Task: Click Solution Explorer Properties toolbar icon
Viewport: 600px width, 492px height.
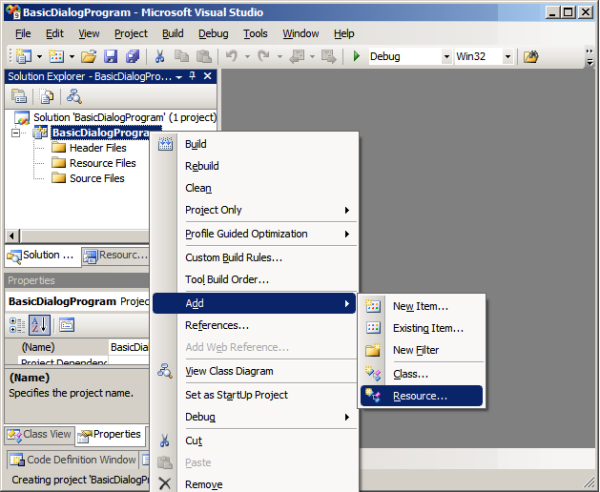Action: pos(19,96)
